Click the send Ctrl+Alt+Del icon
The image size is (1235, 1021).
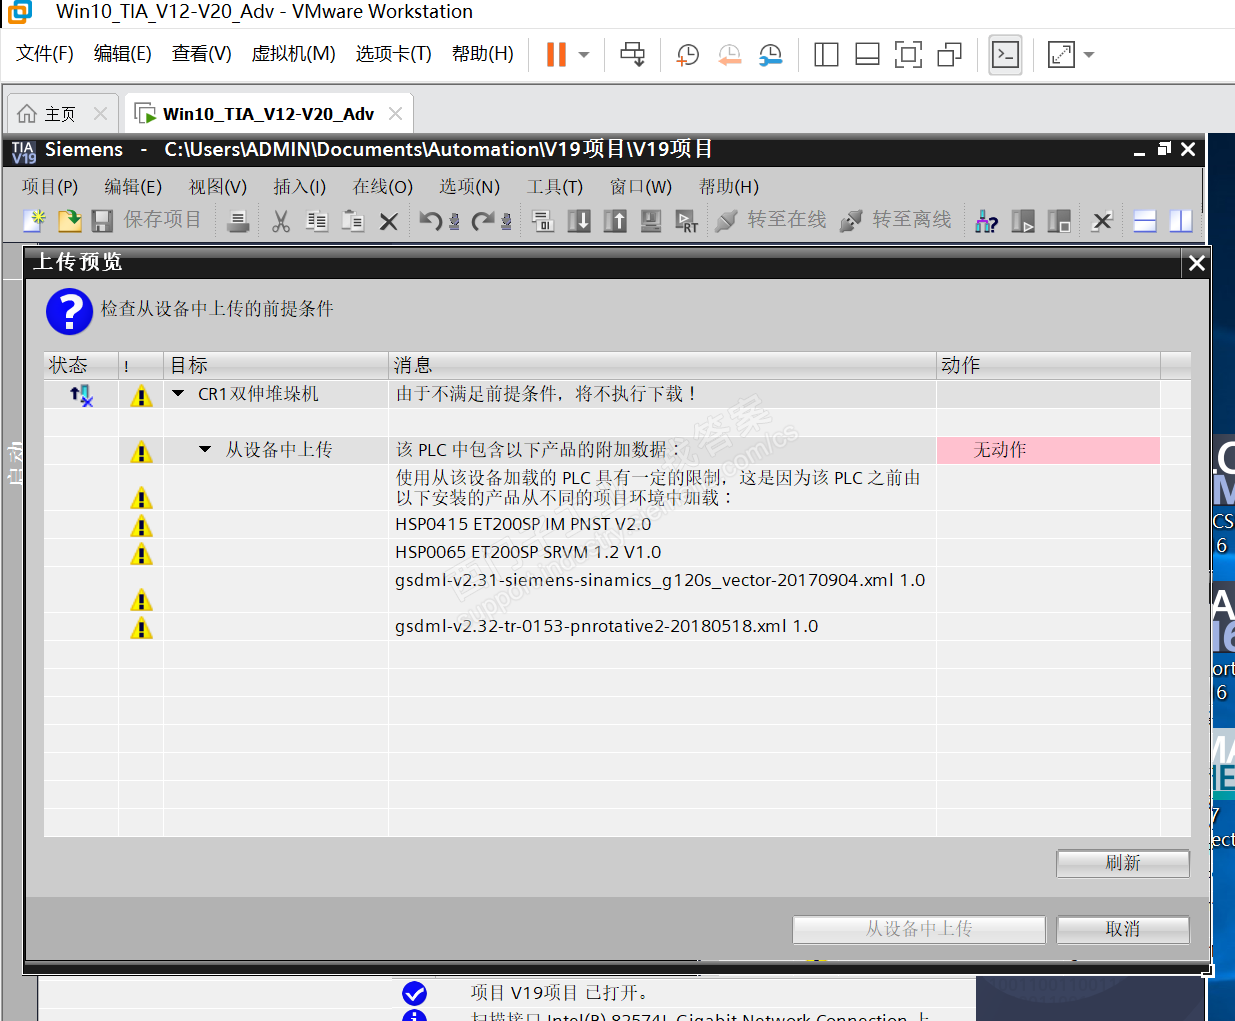tap(632, 54)
